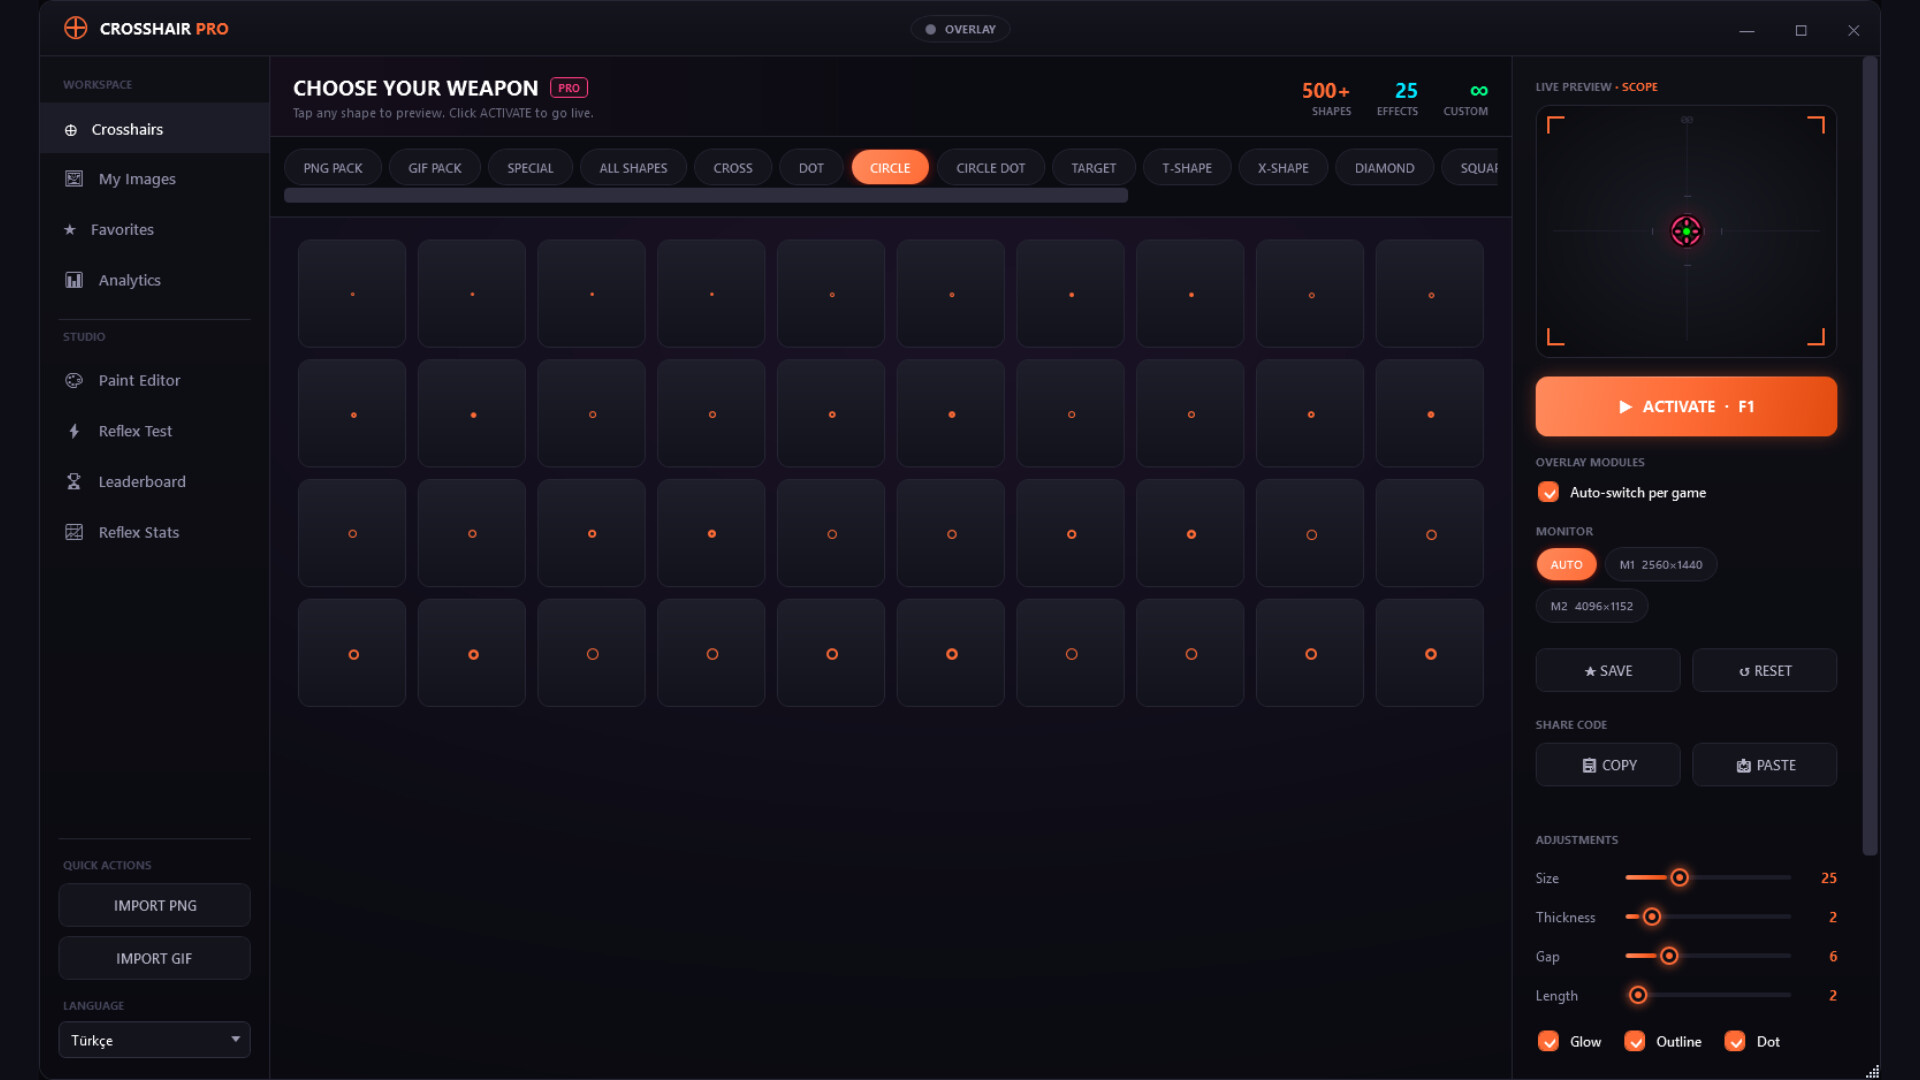
Task: Toggle the Dot checkbox
Action: tap(1735, 1041)
